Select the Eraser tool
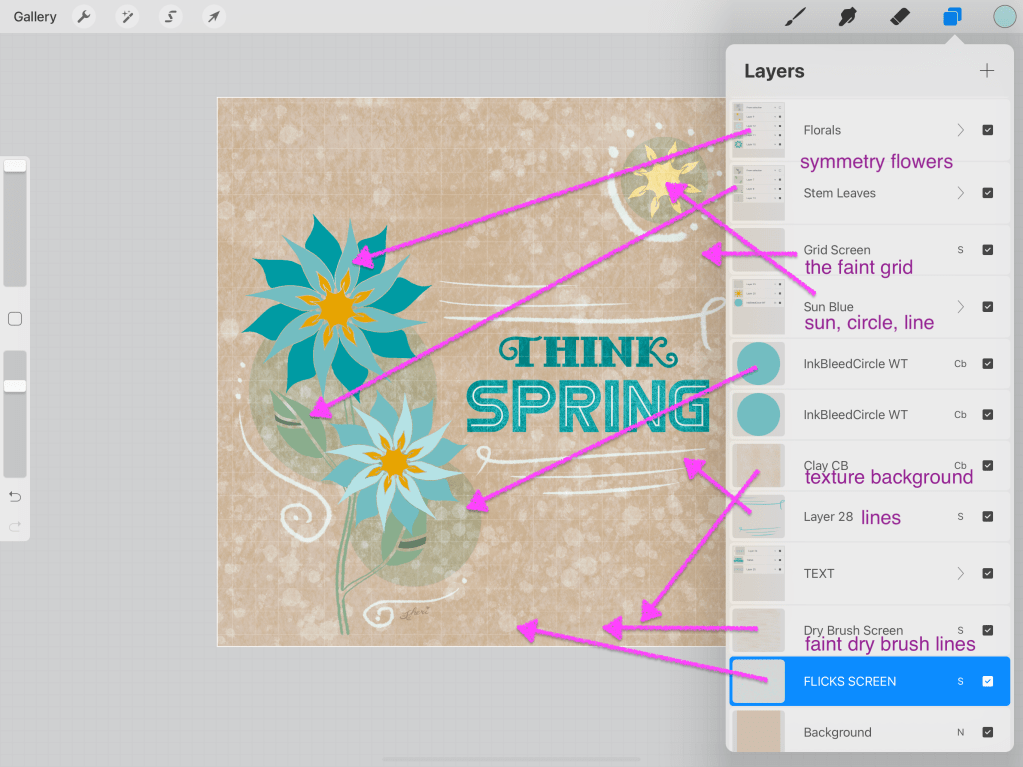Screen dimensions: 1023x767 [x=900, y=17]
